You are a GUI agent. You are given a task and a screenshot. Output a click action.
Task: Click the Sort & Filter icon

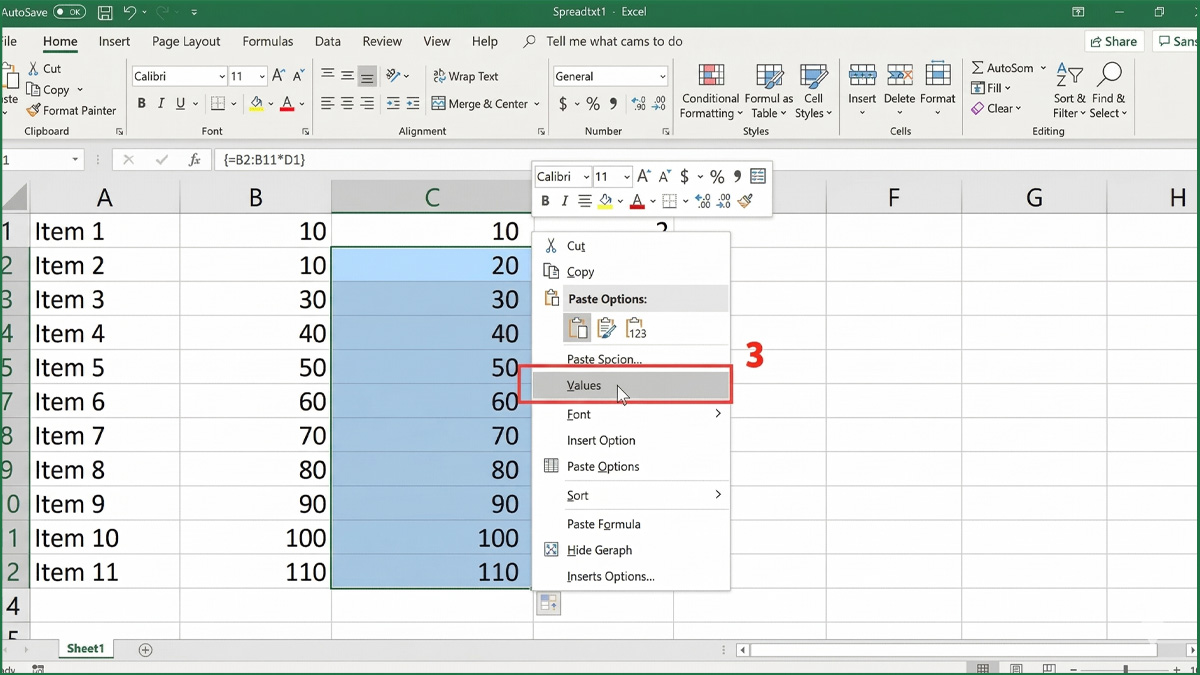tap(1069, 77)
